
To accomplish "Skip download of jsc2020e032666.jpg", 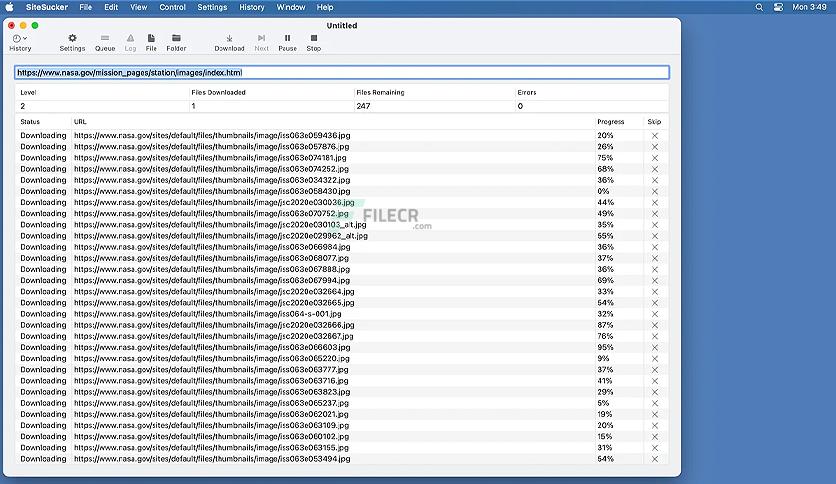I will tap(655, 325).
